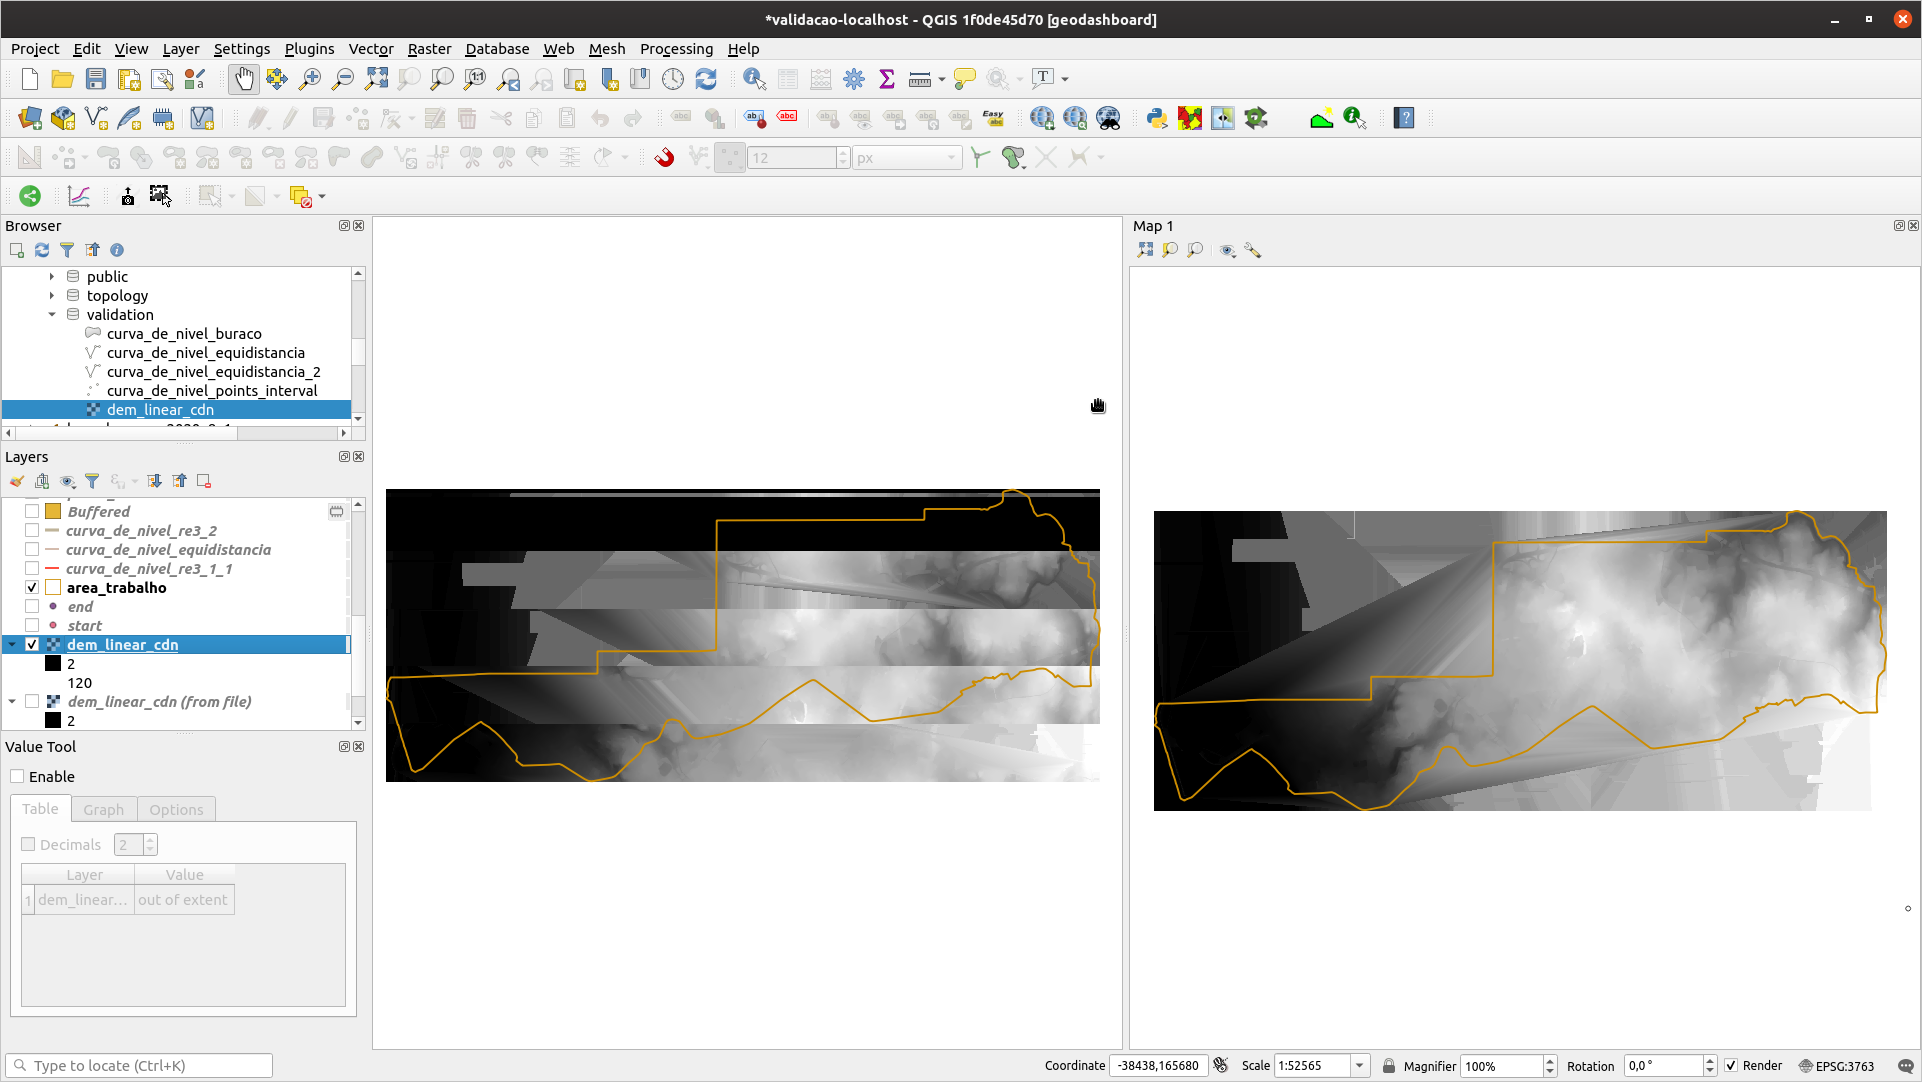Switch to the Graph tab in Value Tool
1922x1082 pixels.
tap(103, 809)
